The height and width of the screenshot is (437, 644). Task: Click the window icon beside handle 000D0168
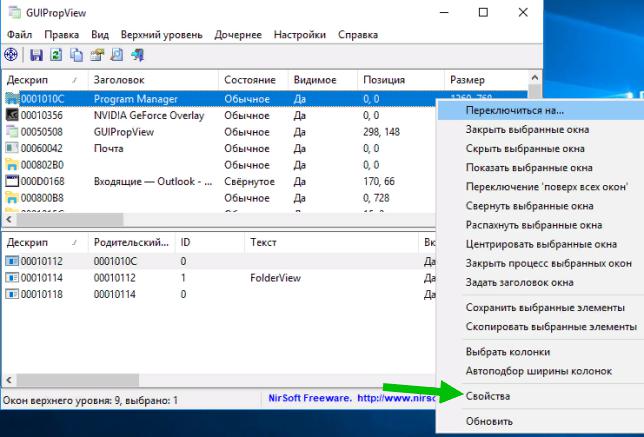[x=12, y=181]
